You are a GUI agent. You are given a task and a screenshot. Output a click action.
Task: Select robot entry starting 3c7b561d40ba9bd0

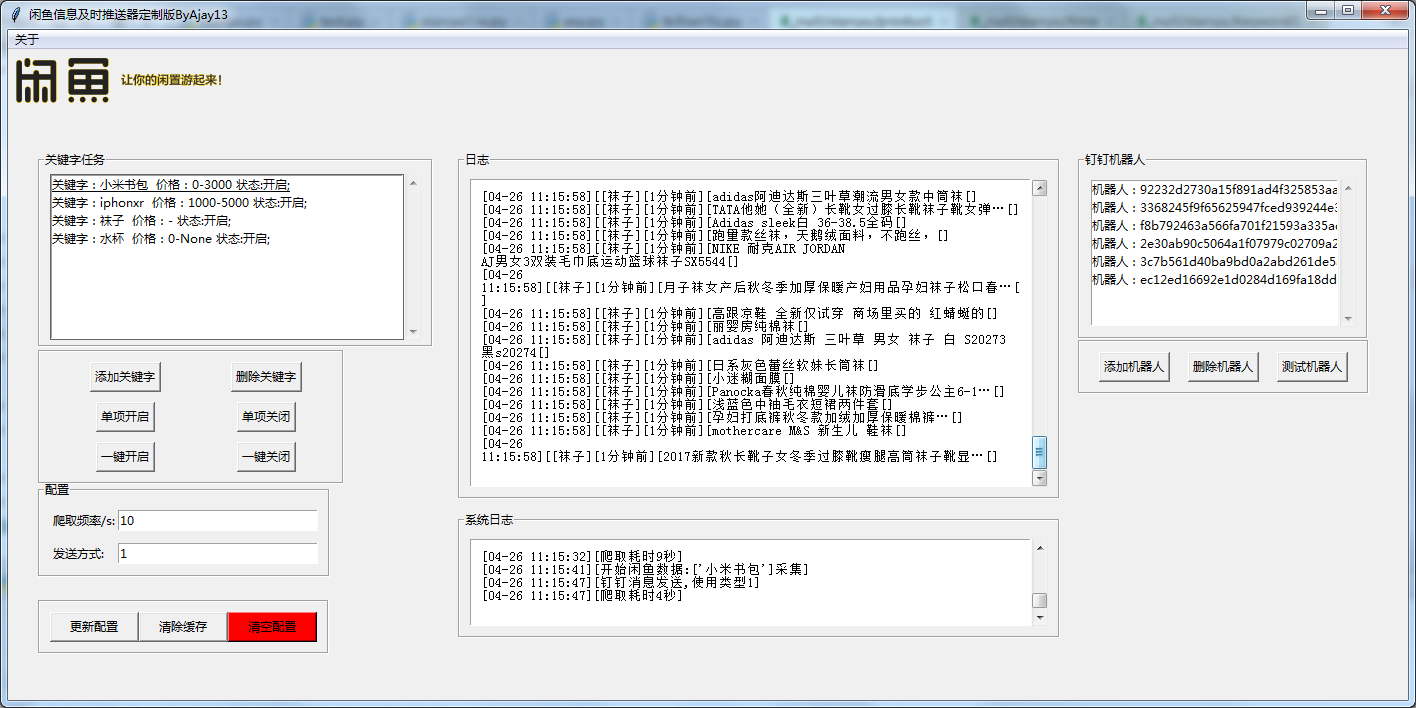[1215, 262]
